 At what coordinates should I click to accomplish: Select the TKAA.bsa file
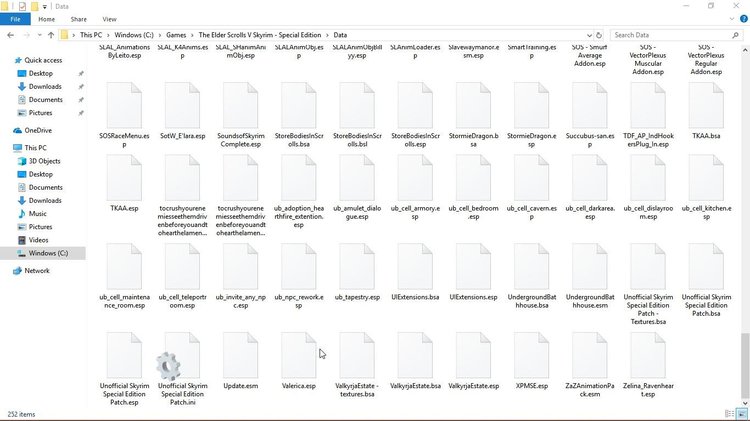(706, 111)
